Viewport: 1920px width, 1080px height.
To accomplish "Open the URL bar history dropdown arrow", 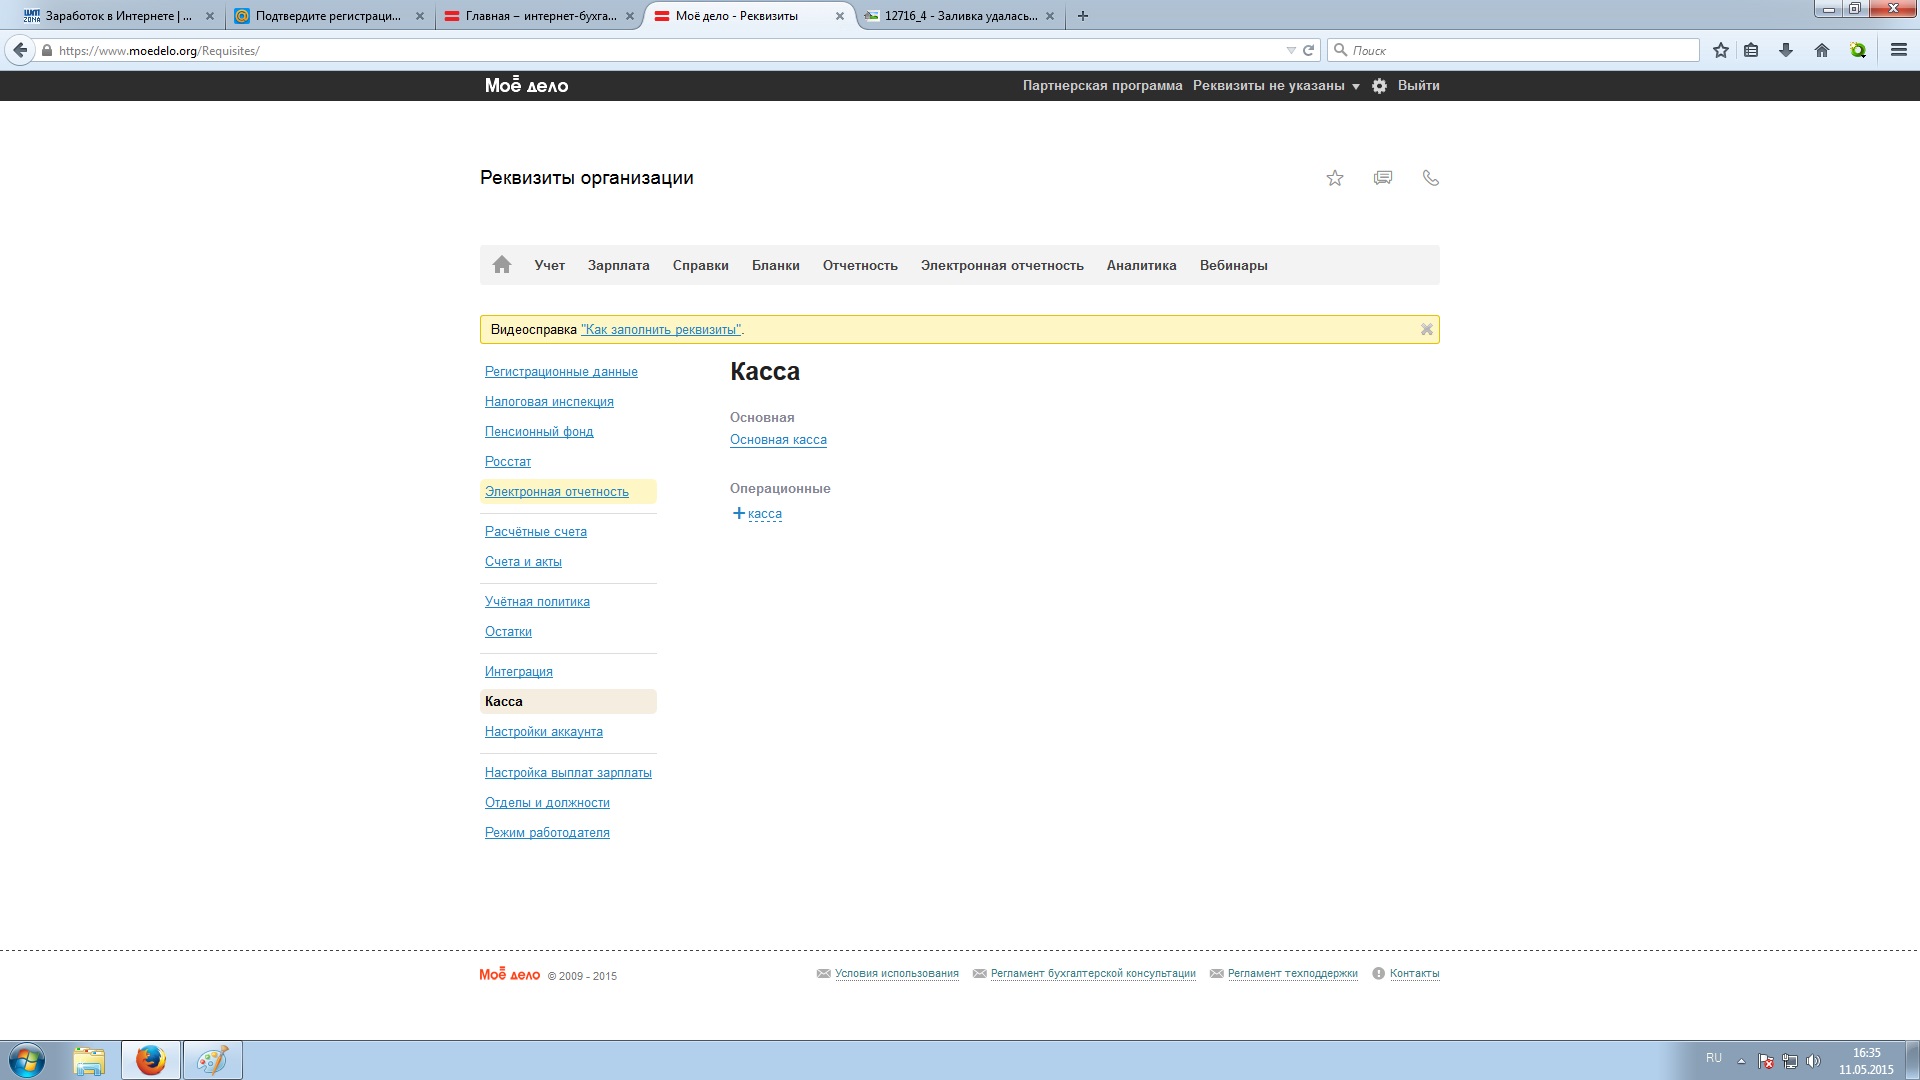I will (x=1291, y=50).
